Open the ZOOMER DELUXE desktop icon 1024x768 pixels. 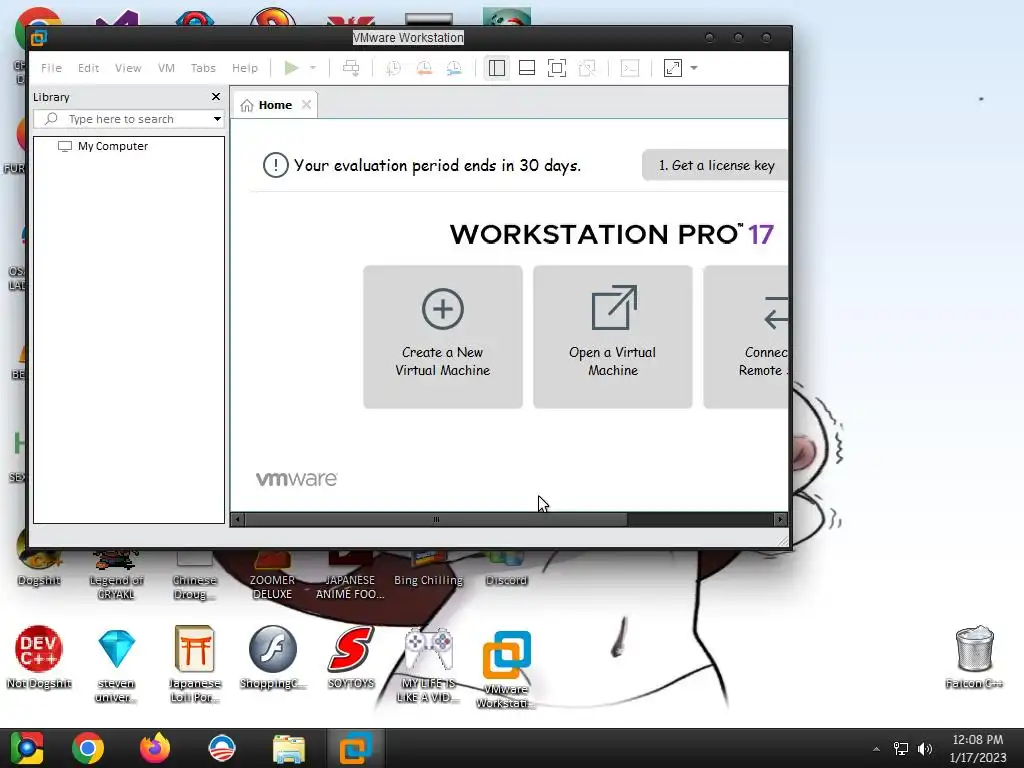pyautogui.click(x=272, y=575)
